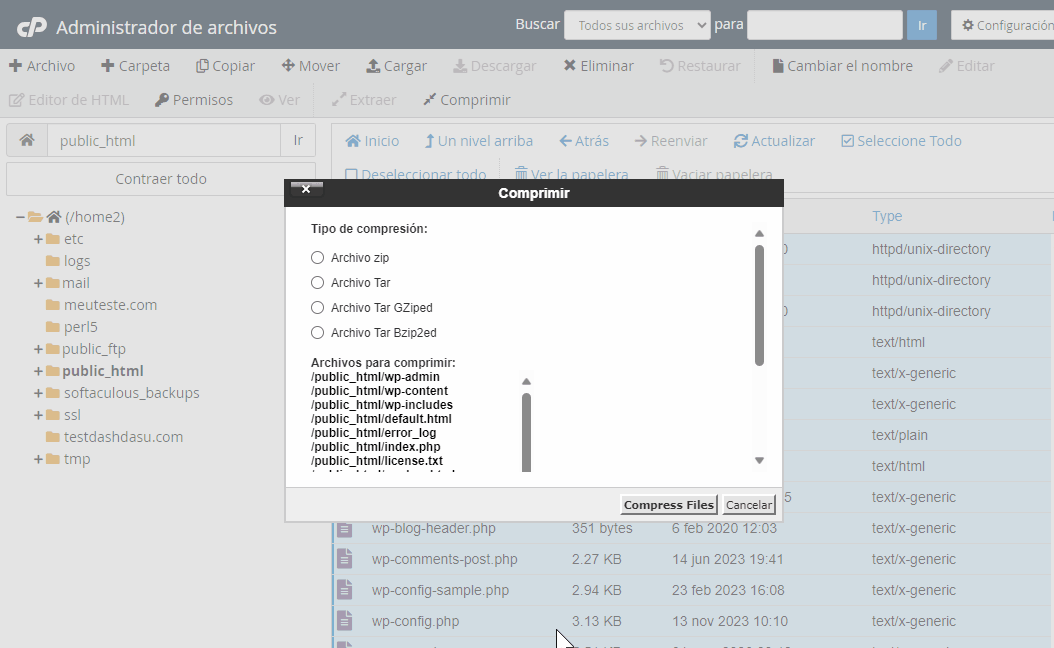Expand the etc folder in tree

point(38,239)
